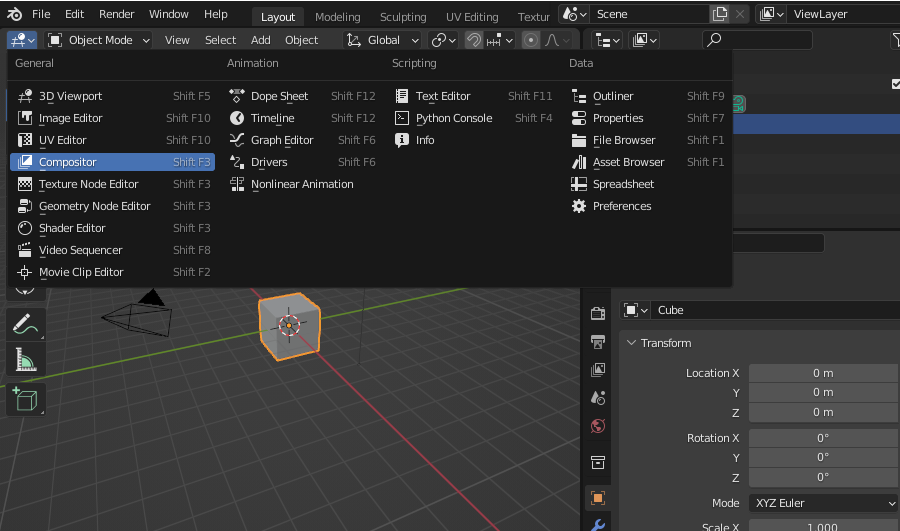Choose Shader Editor

point(112,228)
